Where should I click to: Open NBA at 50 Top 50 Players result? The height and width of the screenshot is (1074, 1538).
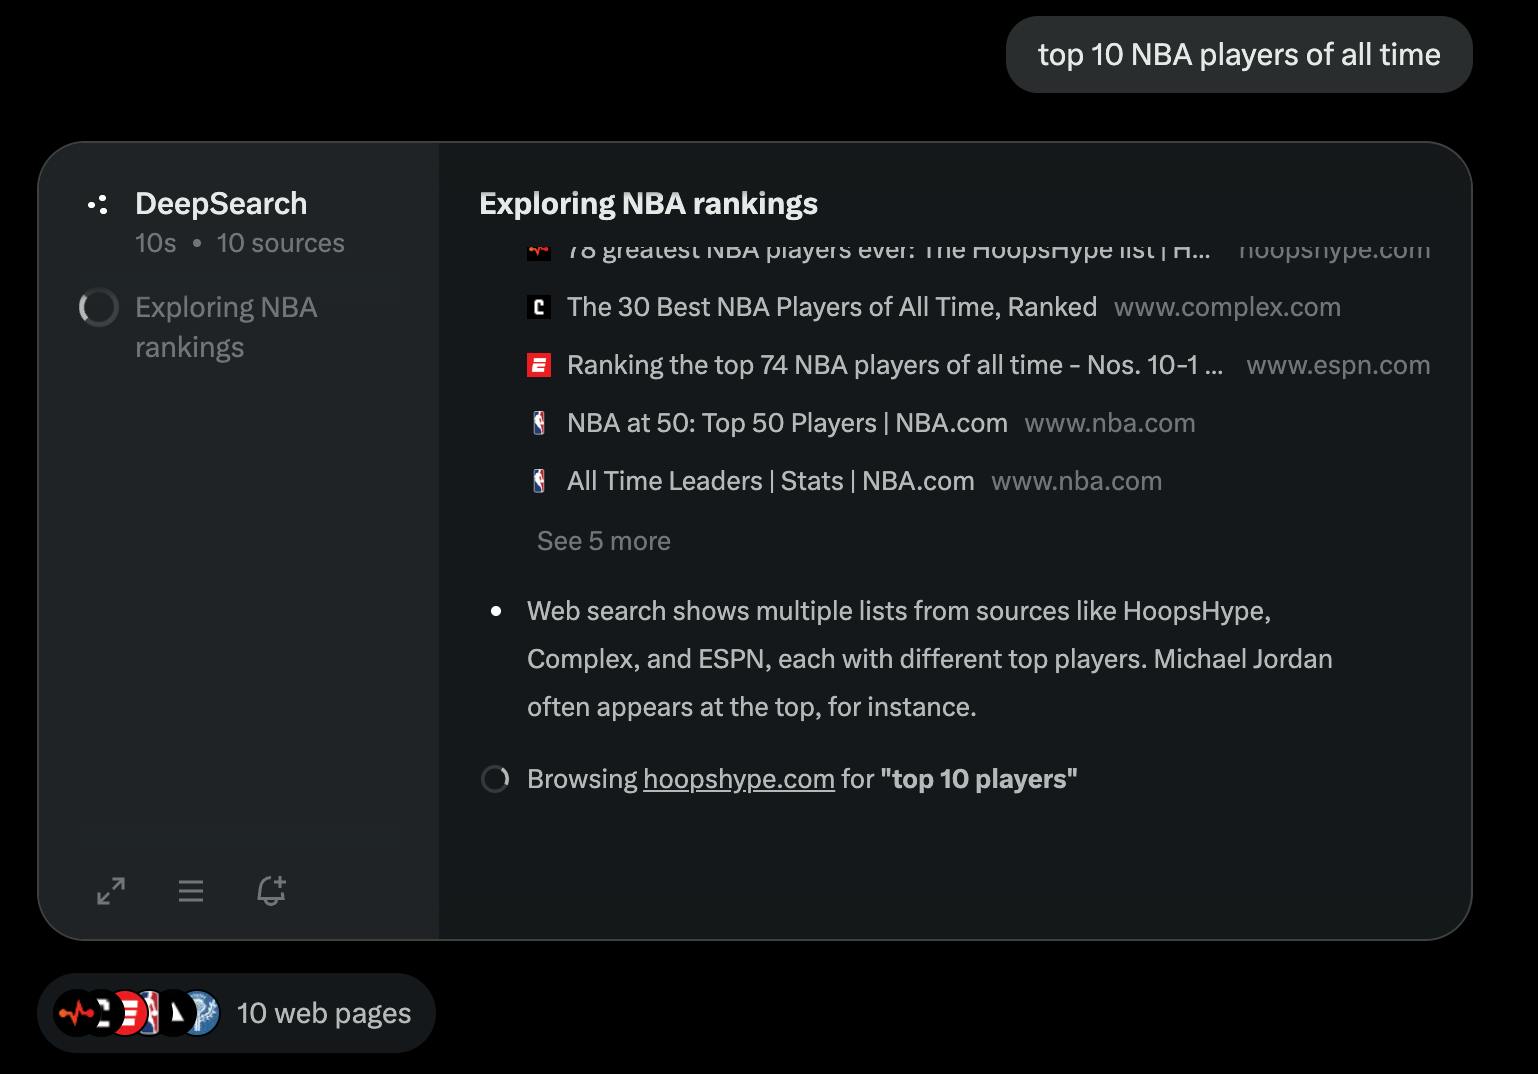pos(786,423)
